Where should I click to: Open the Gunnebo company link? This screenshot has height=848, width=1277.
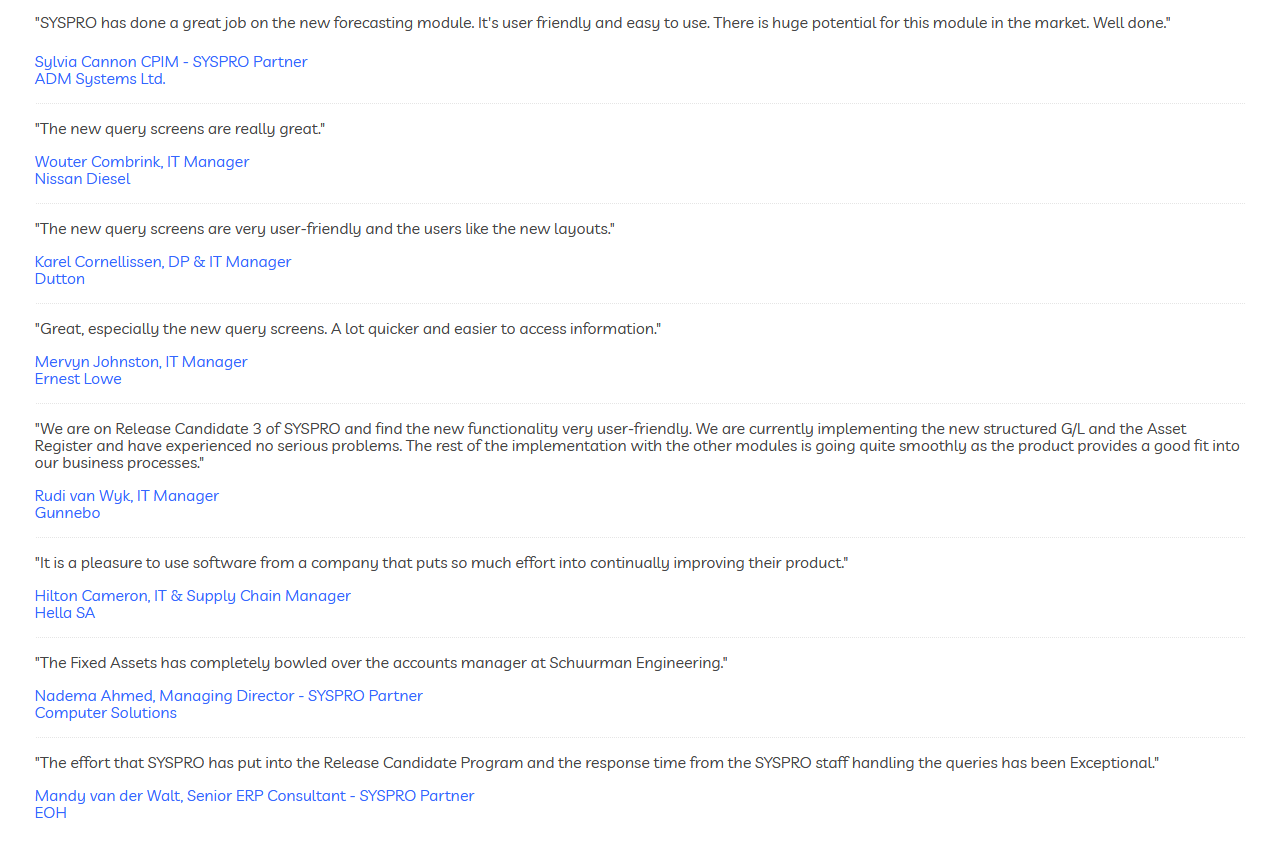pos(68,513)
